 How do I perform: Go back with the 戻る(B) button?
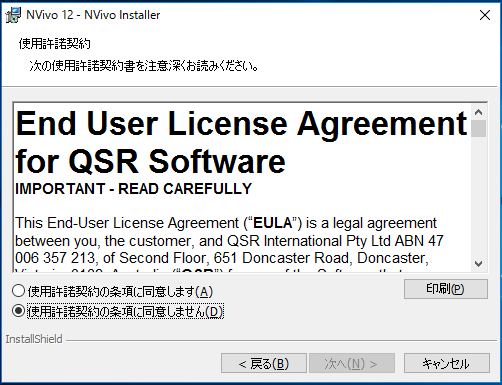(264, 363)
